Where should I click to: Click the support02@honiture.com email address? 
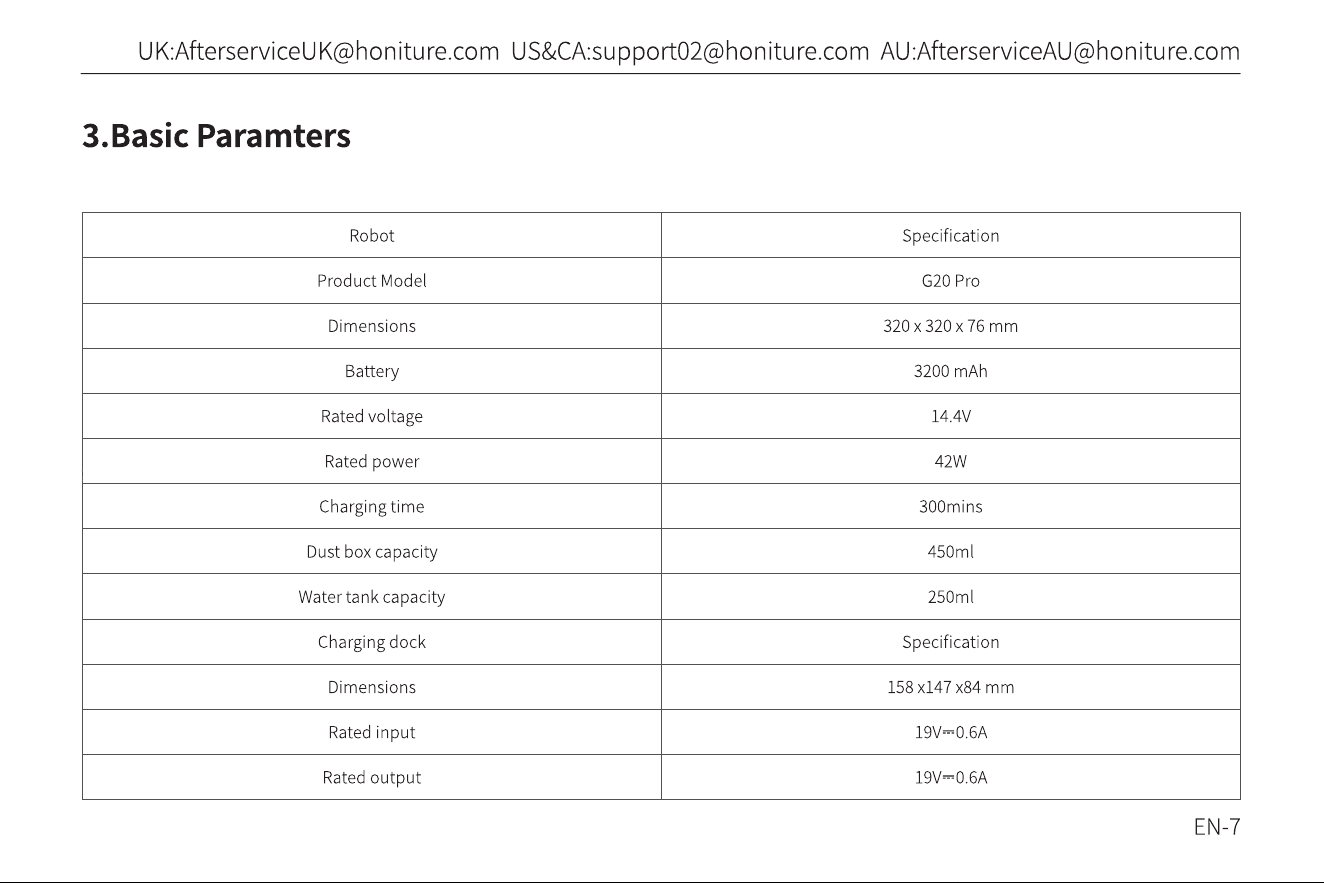[x=730, y=51]
